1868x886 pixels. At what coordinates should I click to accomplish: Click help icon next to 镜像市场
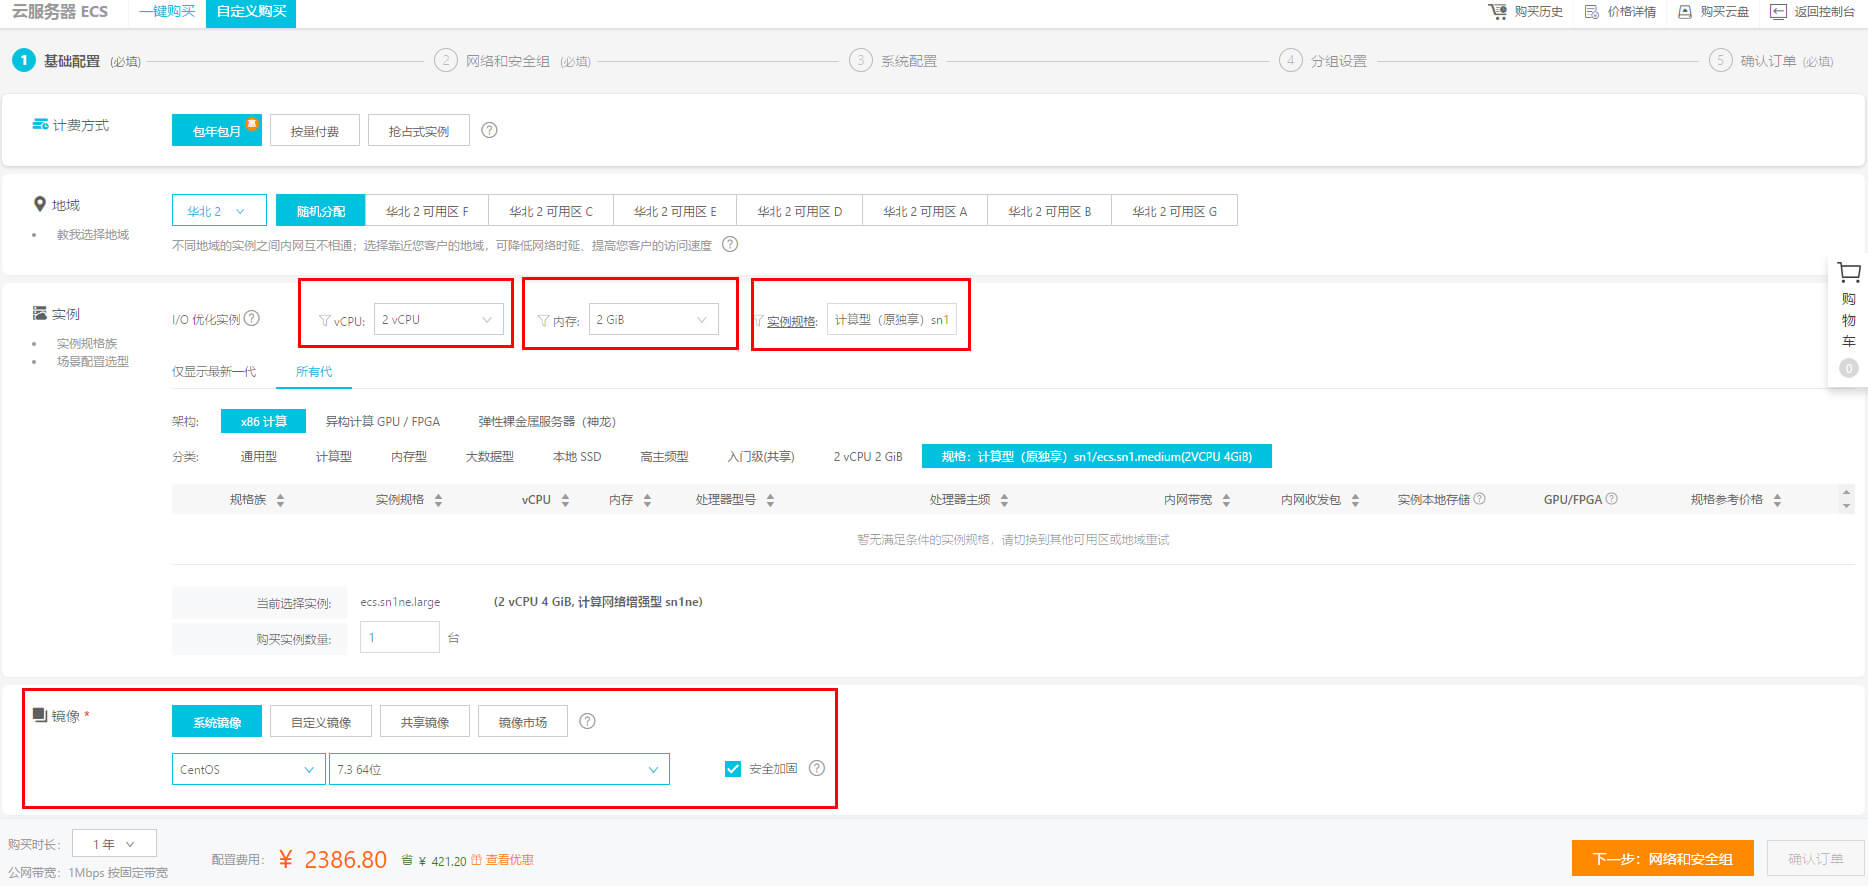pyautogui.click(x=587, y=721)
